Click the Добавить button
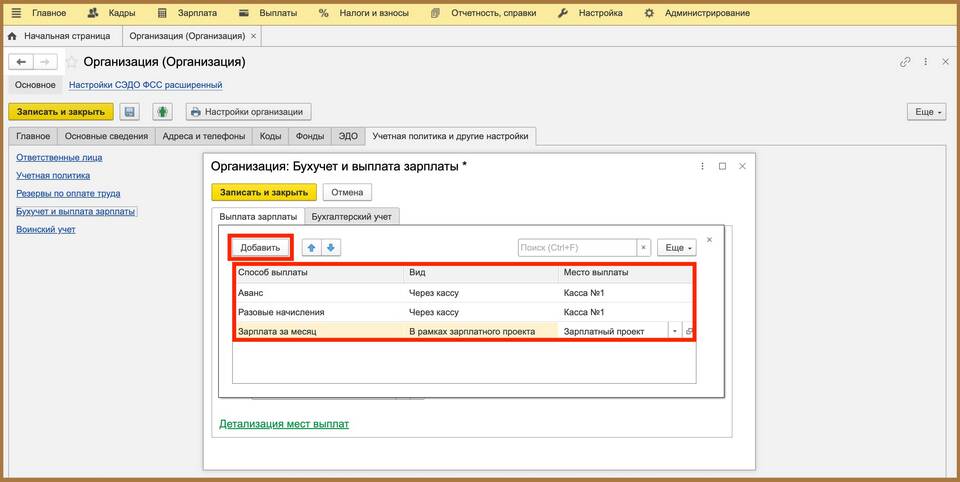The height and width of the screenshot is (482, 960). point(260,247)
